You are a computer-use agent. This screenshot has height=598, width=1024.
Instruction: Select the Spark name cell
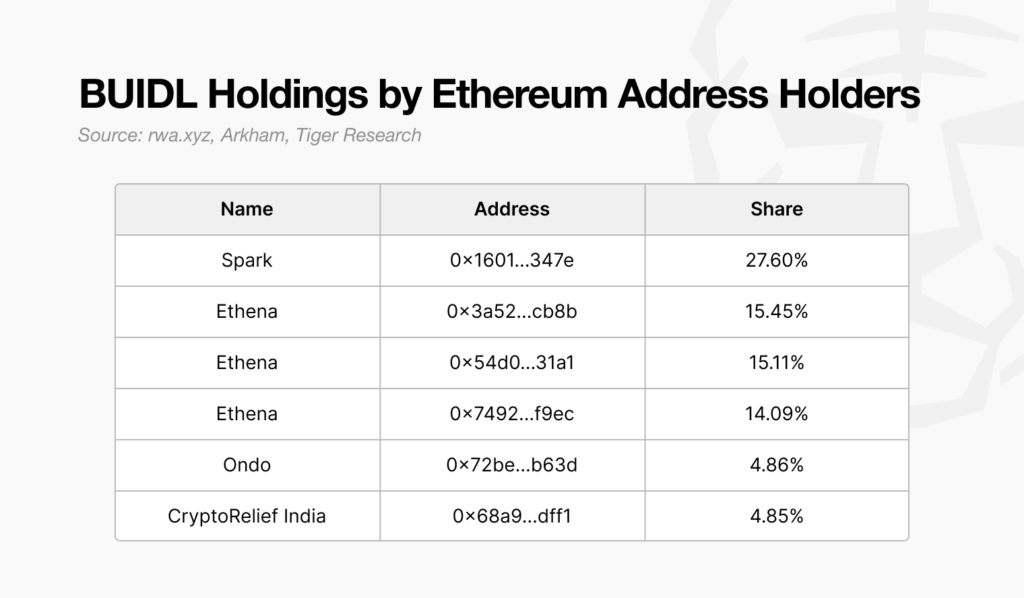point(247,260)
